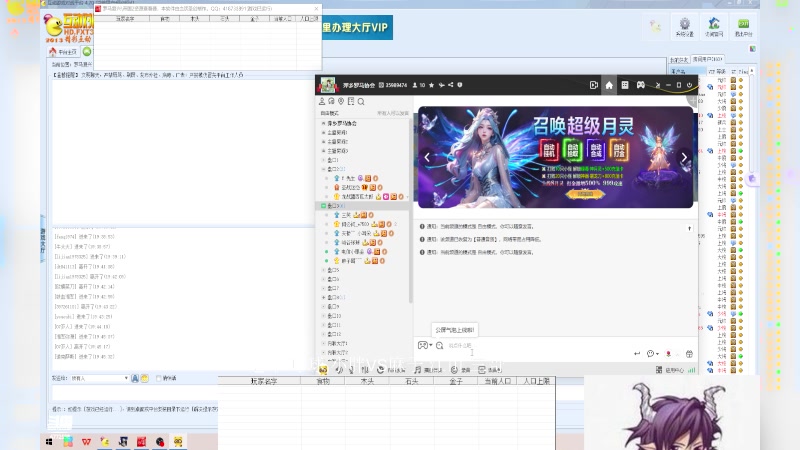This screenshot has height=450, width=800.
Task: Click the 里办理大厅VIP blue banner
Action: click(x=357, y=28)
